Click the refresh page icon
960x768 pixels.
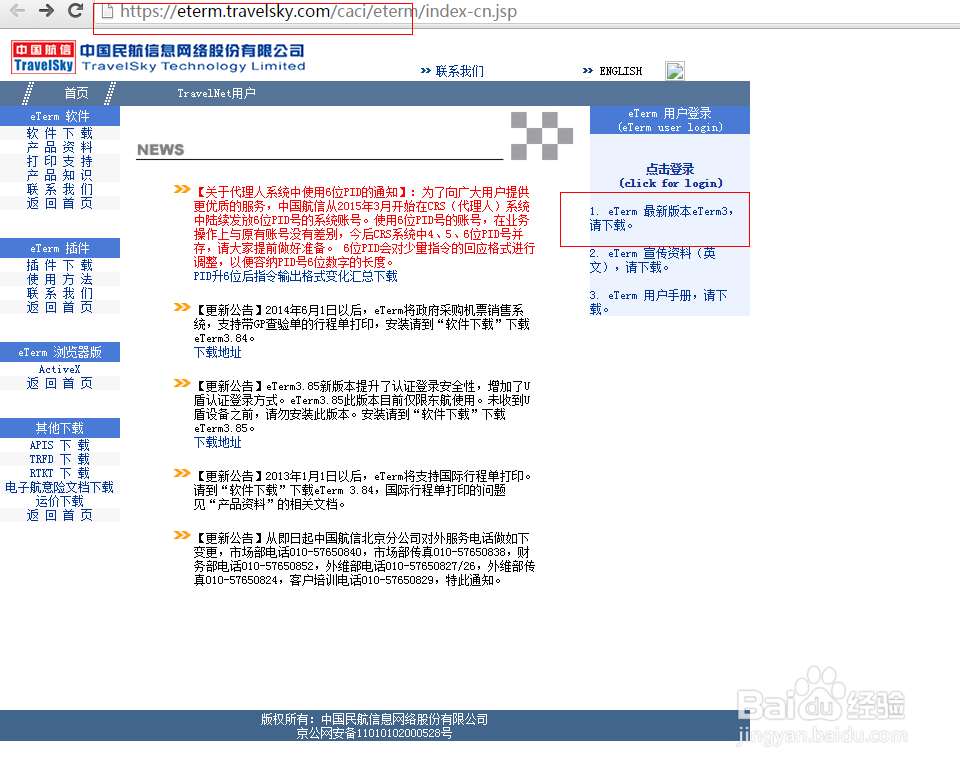[74, 12]
